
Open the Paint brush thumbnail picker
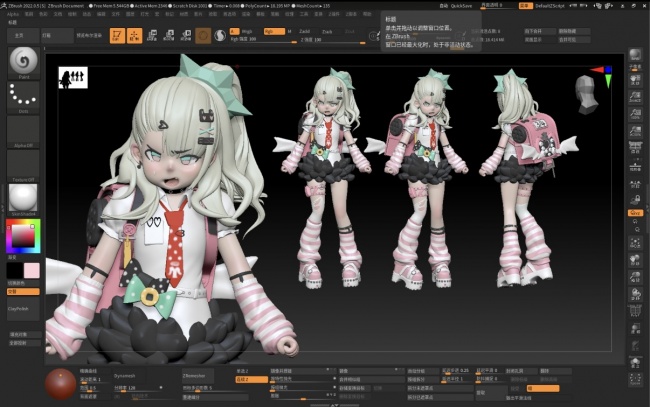click(x=24, y=62)
